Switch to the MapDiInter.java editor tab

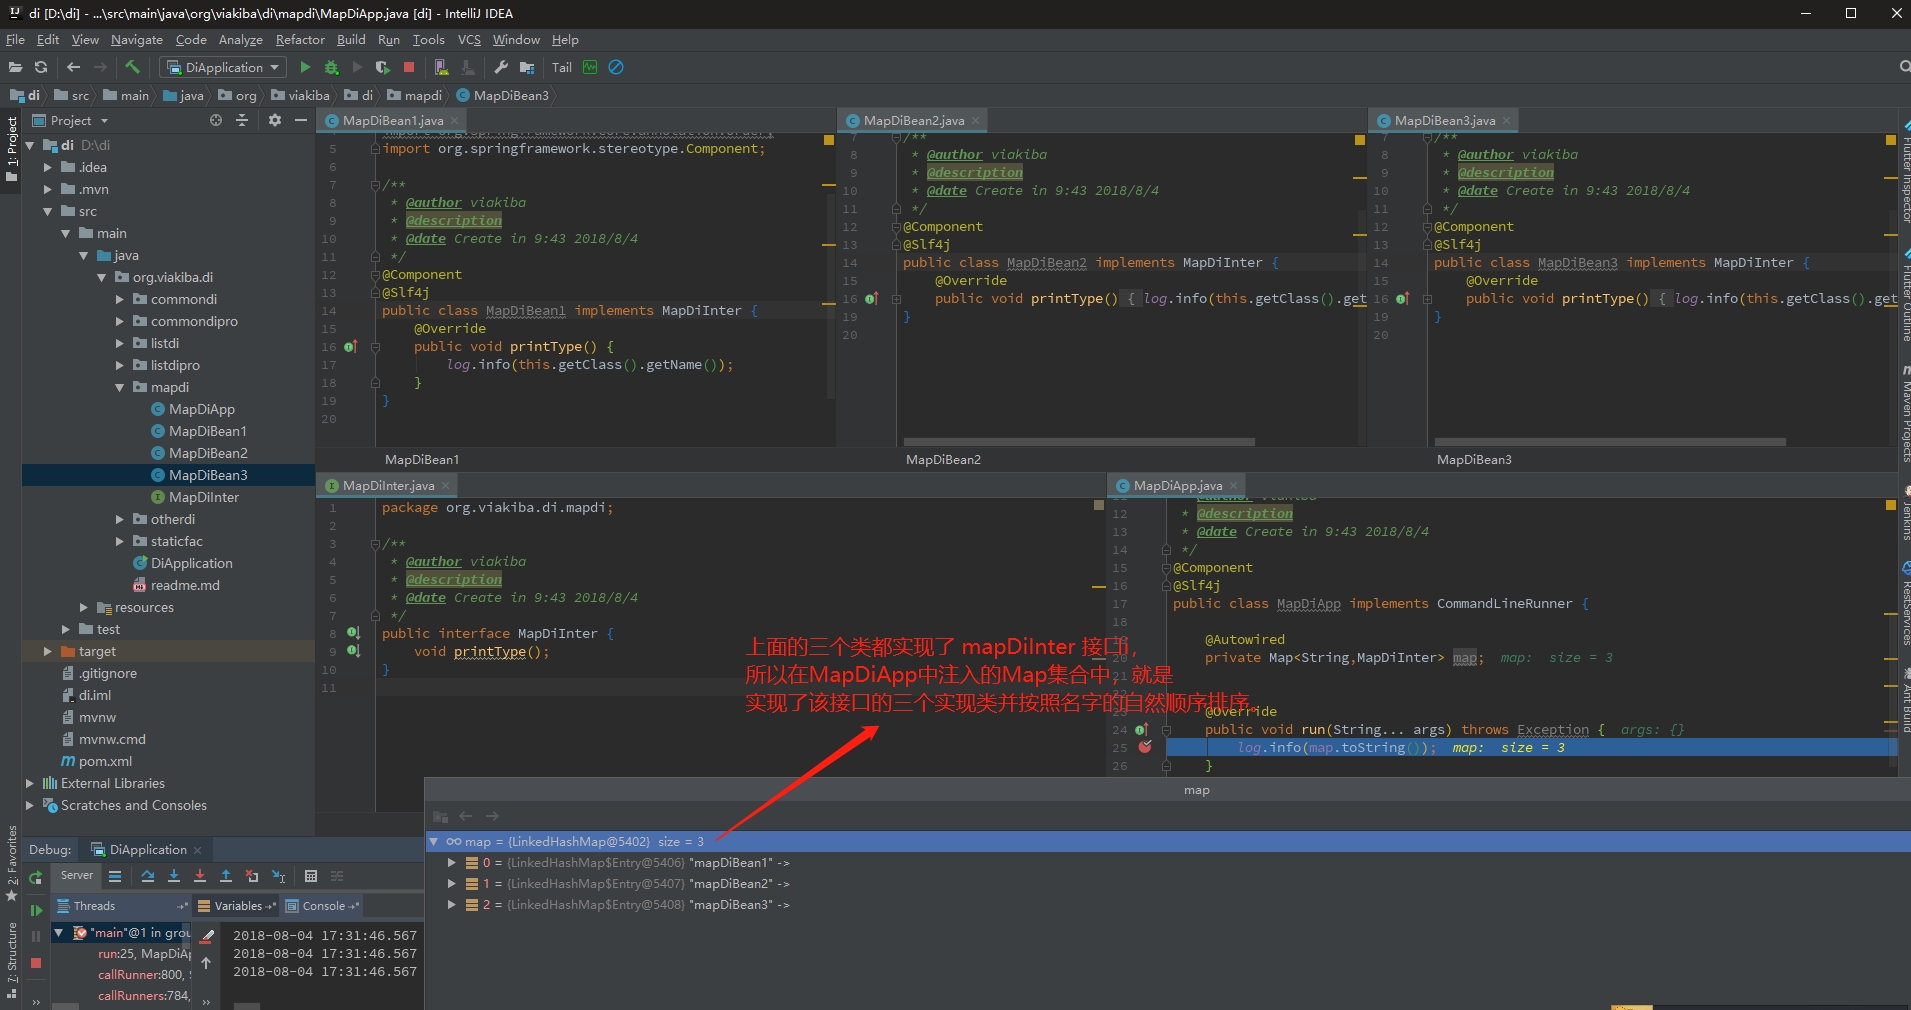point(388,486)
